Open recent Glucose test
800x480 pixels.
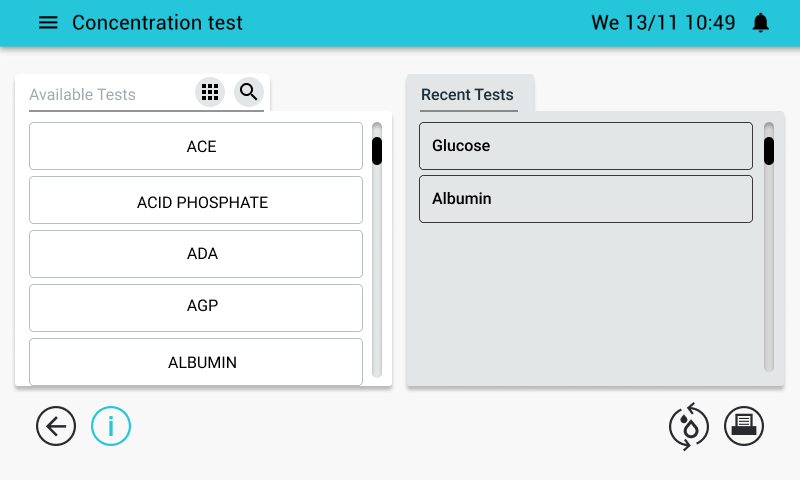pyautogui.click(x=586, y=146)
